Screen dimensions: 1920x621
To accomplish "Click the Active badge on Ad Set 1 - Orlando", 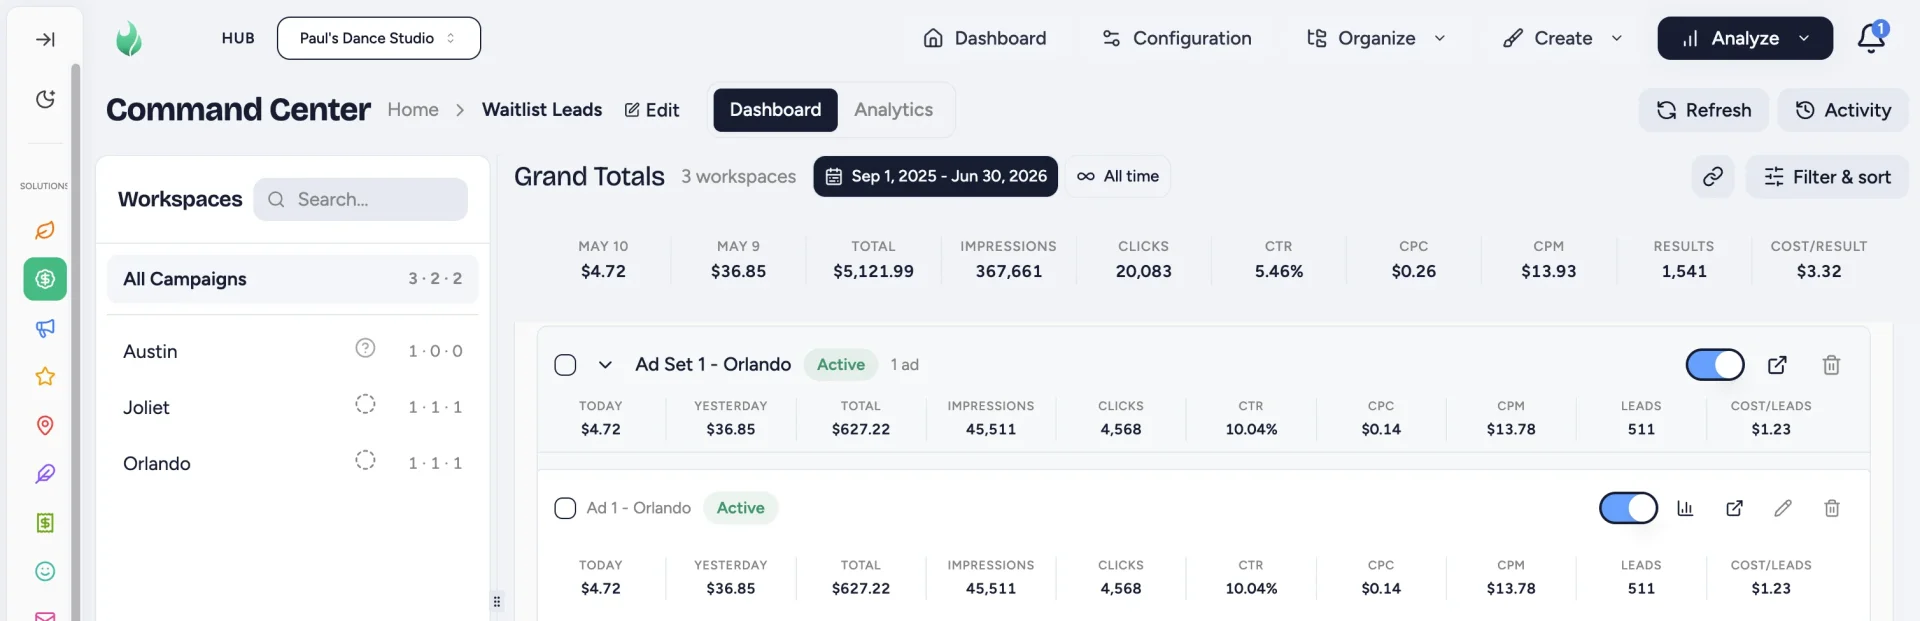I will [841, 365].
